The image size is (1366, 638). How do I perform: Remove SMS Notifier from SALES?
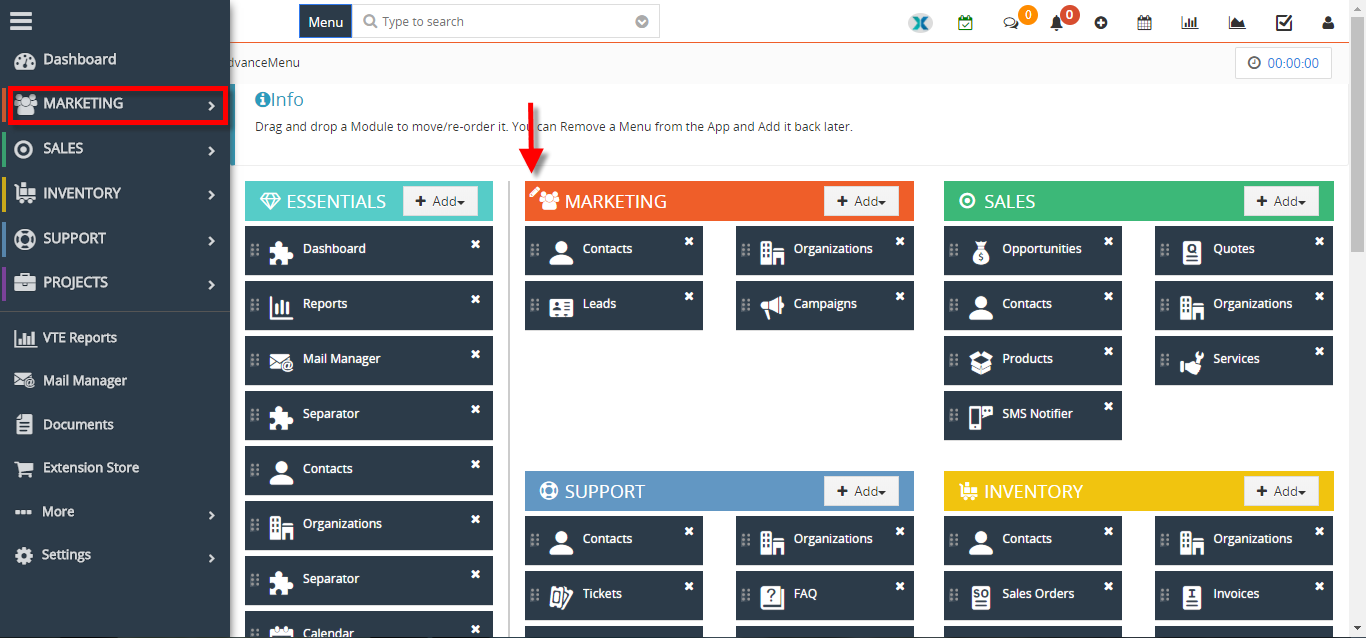point(1108,407)
